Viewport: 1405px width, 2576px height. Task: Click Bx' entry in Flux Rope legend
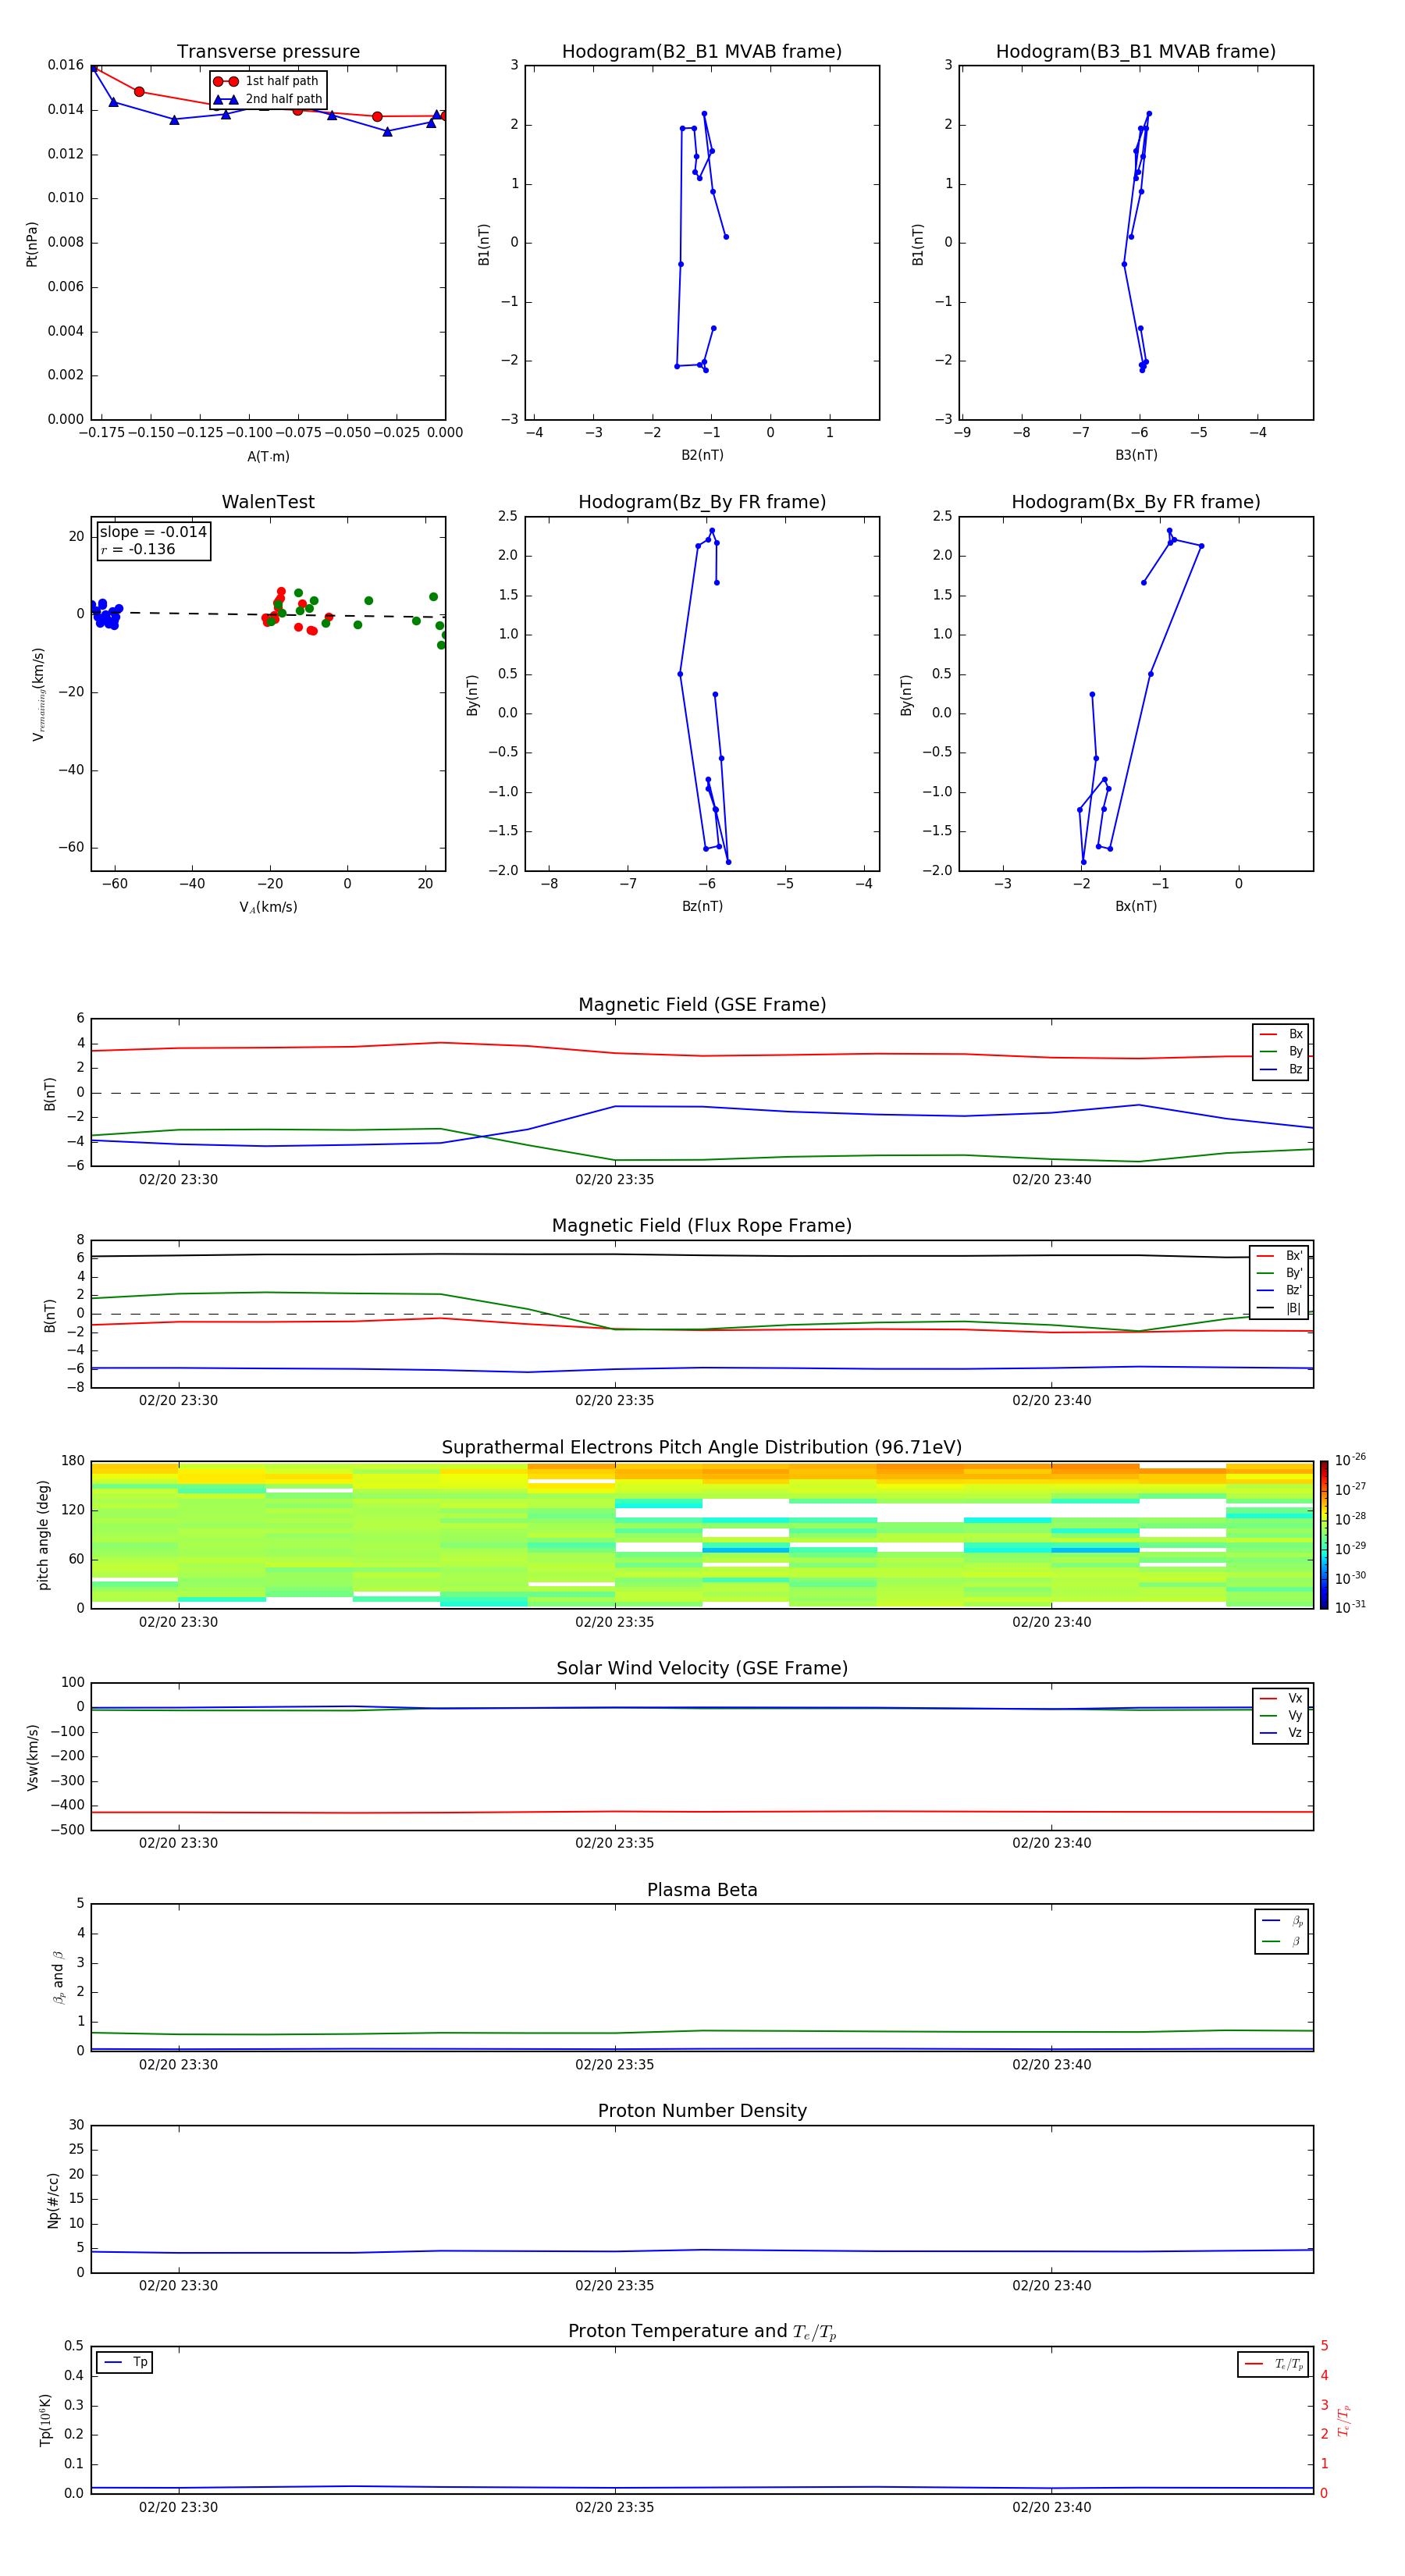1280,1256
